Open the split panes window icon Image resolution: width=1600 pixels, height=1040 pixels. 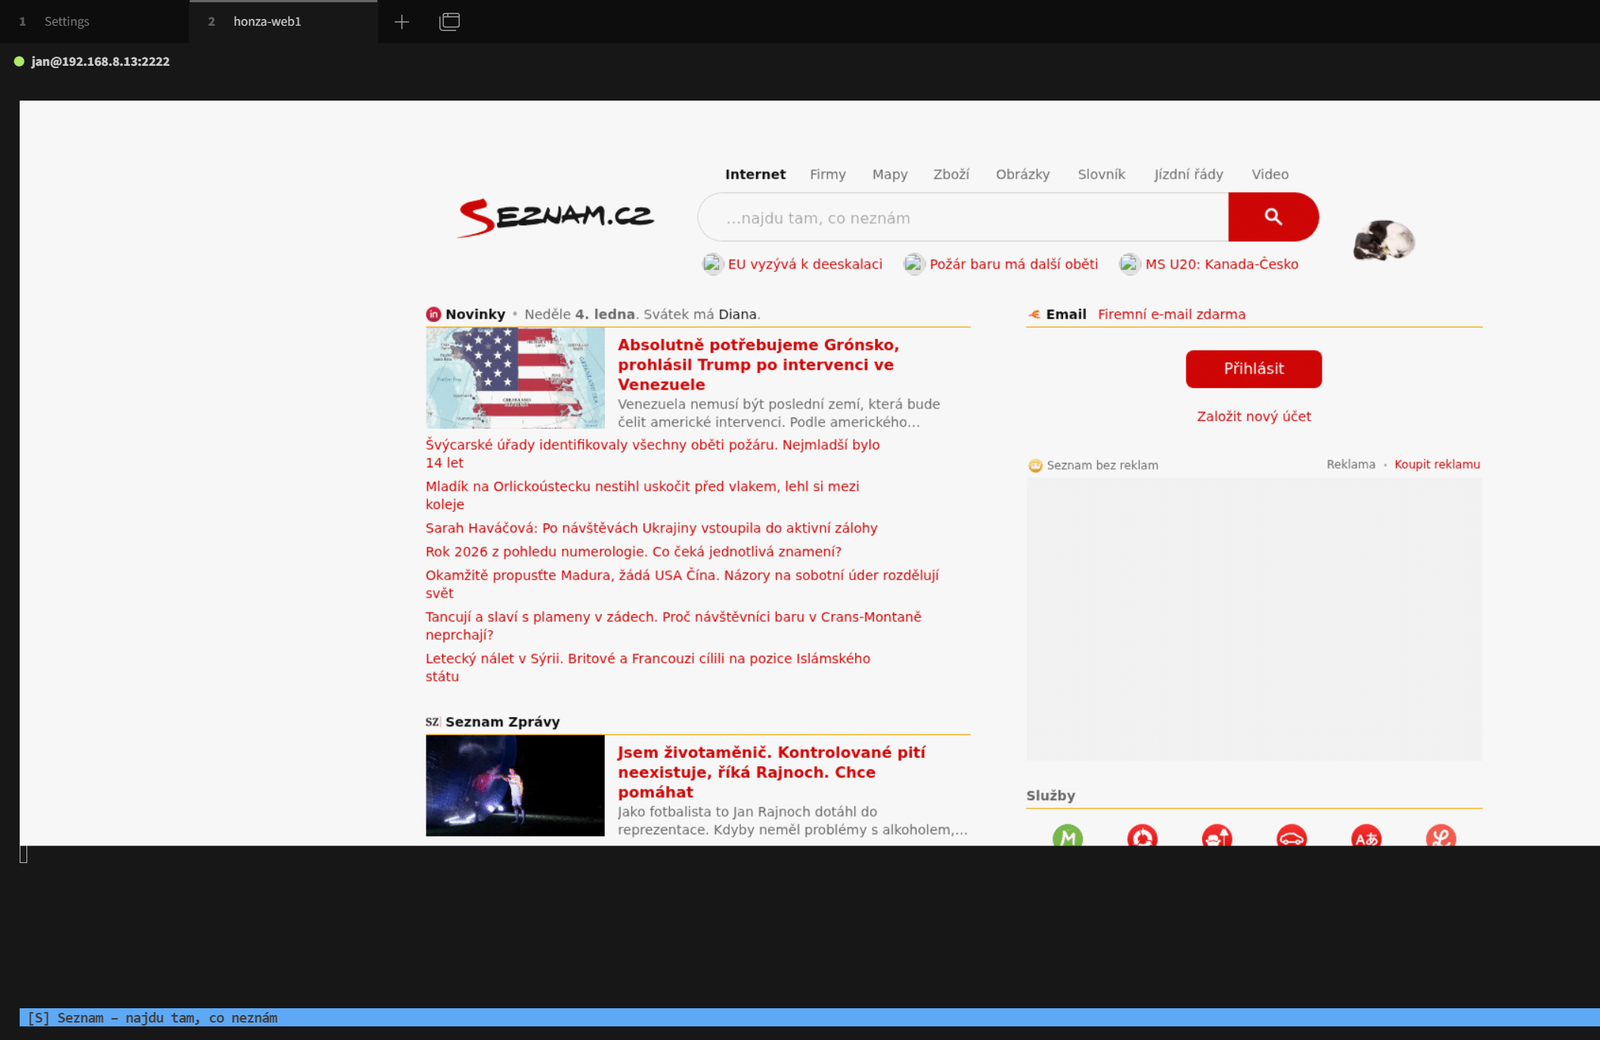point(450,21)
